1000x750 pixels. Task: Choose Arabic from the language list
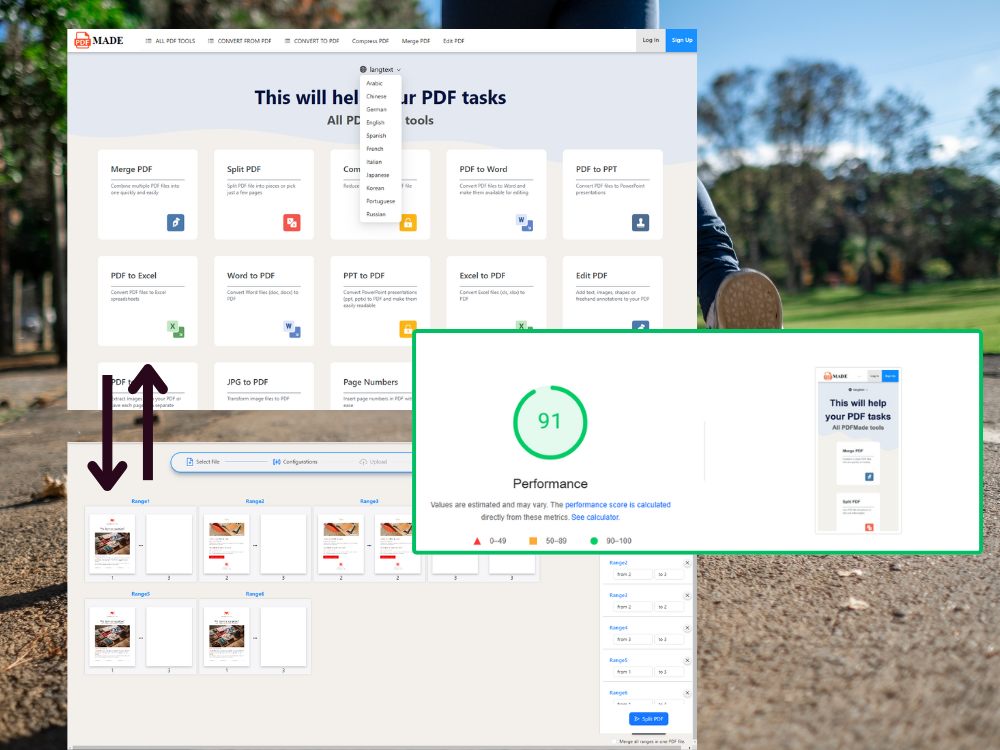[374, 84]
